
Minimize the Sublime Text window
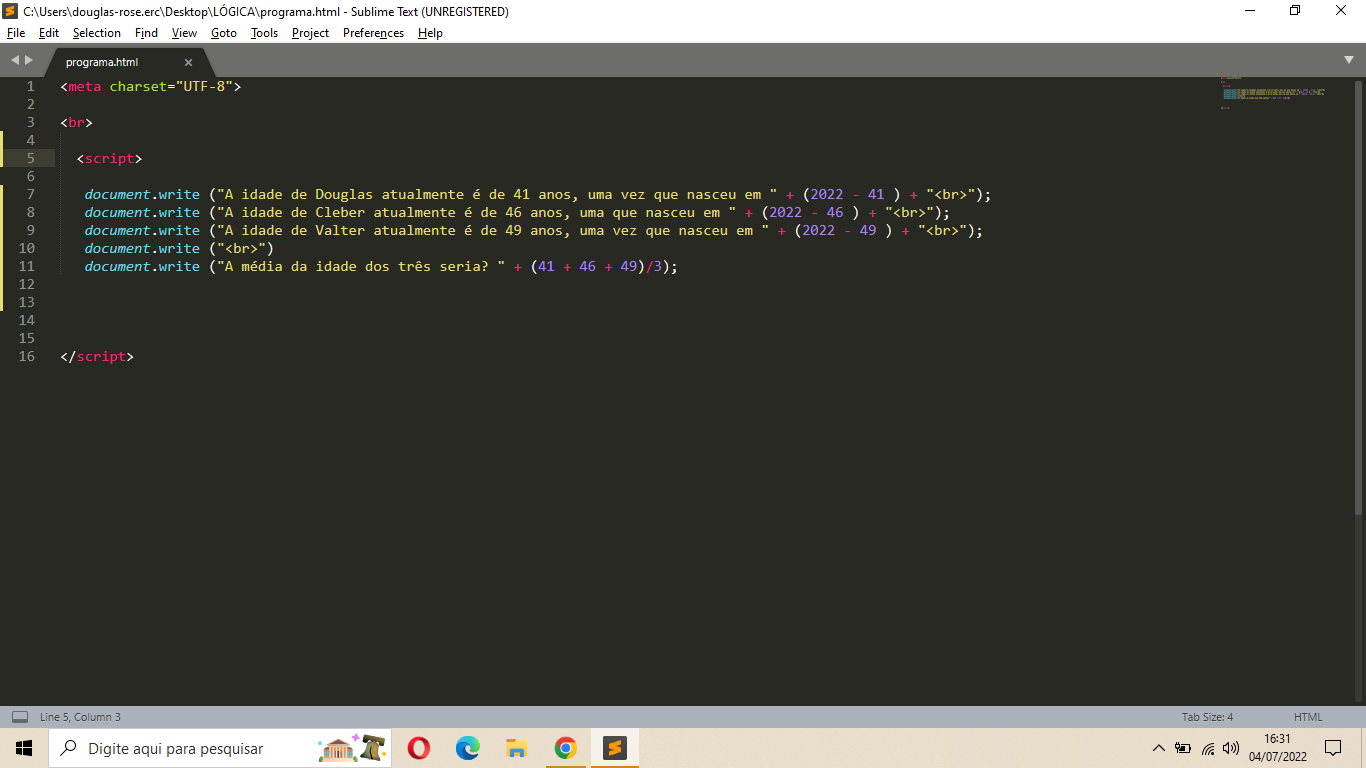[1250, 11]
